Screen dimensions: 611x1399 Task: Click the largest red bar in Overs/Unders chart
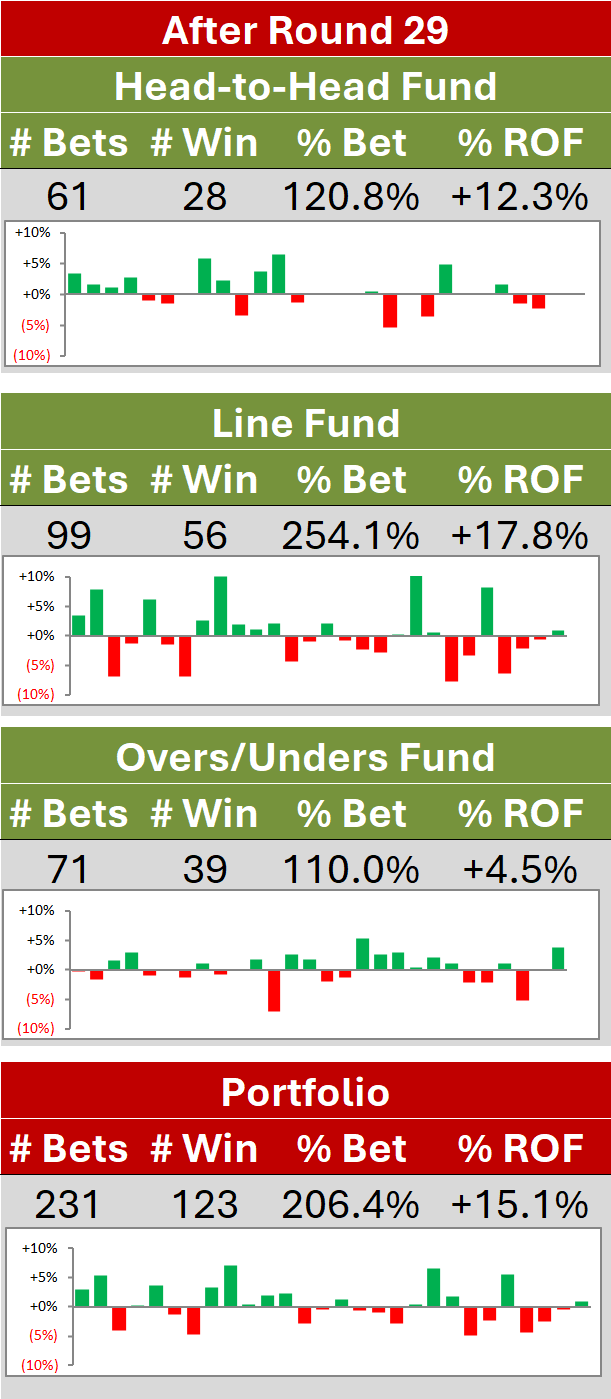click(273, 990)
